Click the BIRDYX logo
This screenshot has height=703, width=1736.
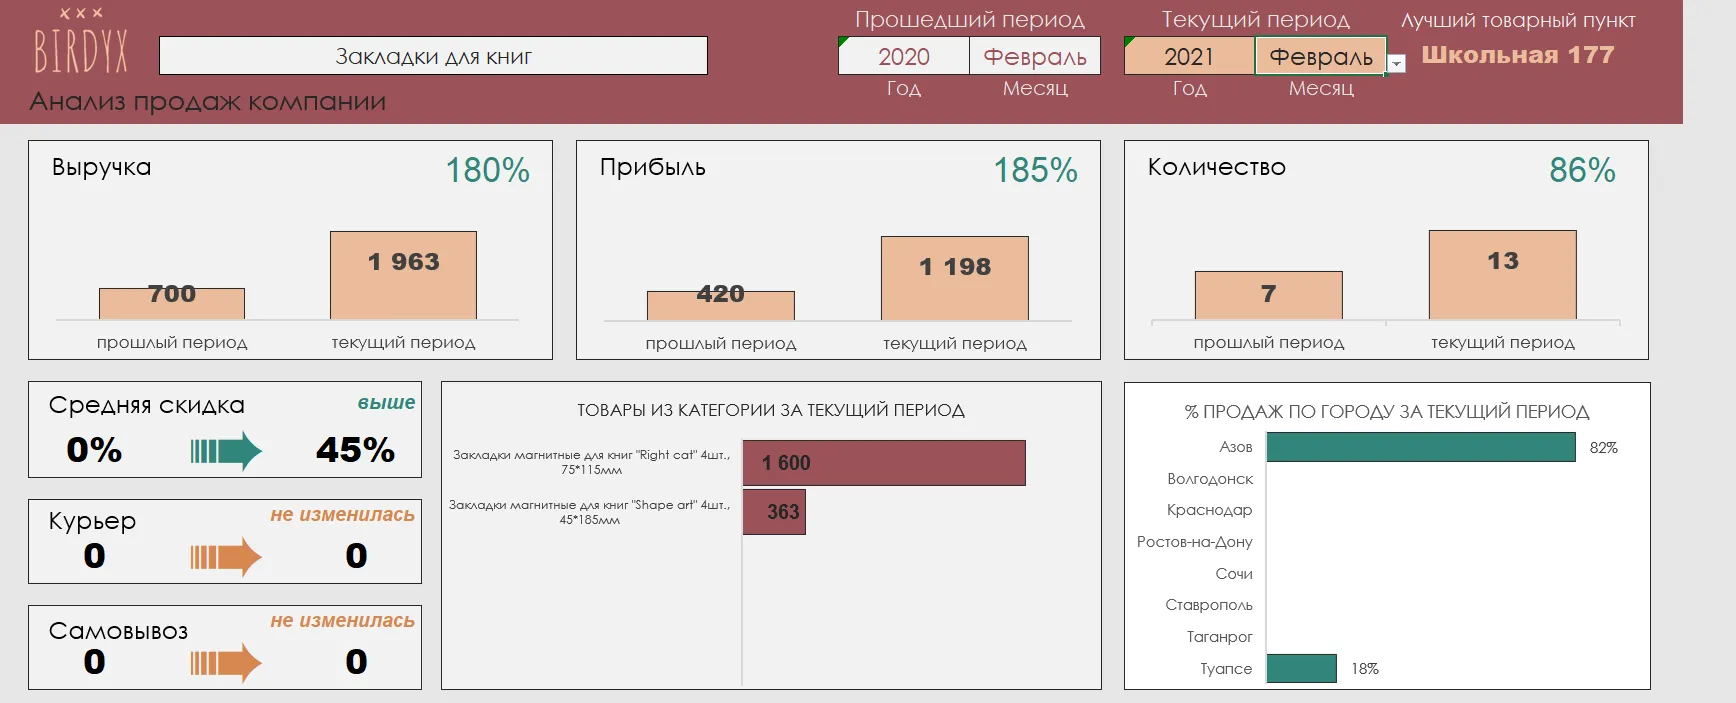tap(81, 41)
